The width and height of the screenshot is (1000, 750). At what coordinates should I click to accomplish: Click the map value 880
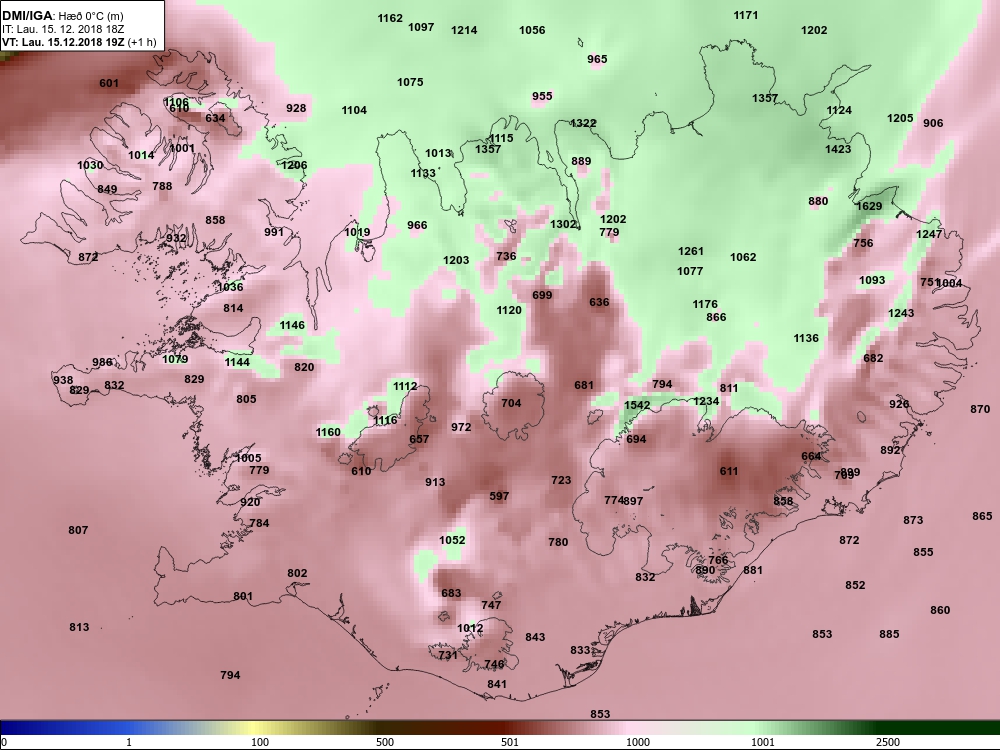pyautogui.click(x=818, y=202)
